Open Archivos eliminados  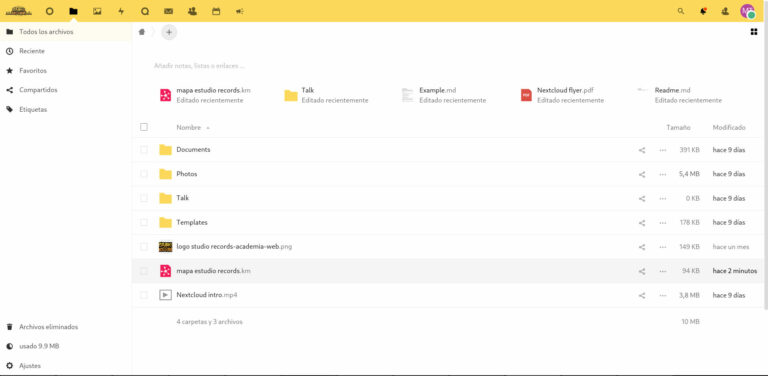pyautogui.click(x=66, y=327)
